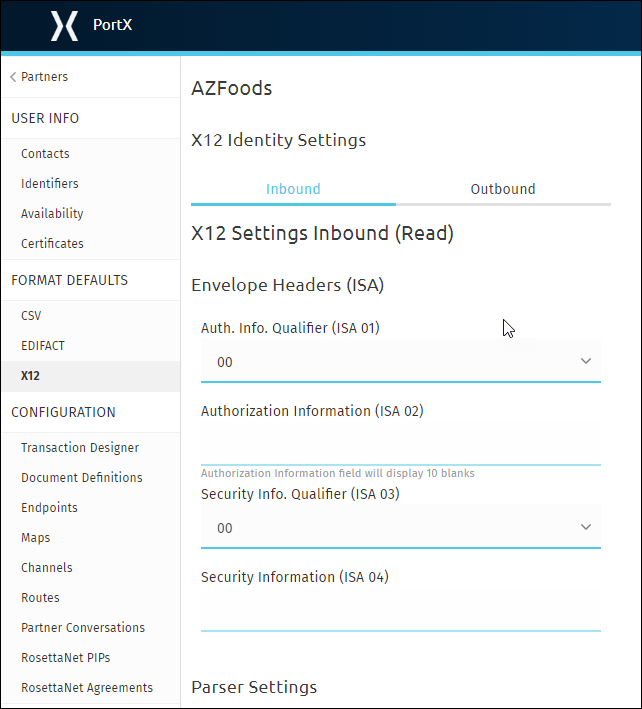Expand ISA 01 dropdown chevron arrow
The width and height of the screenshot is (642, 709).
(586, 361)
